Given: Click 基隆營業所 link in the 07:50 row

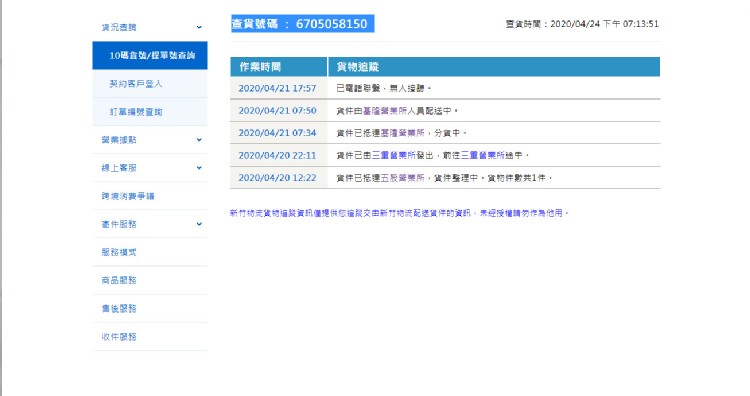Looking at the screenshot, I should tap(385, 111).
